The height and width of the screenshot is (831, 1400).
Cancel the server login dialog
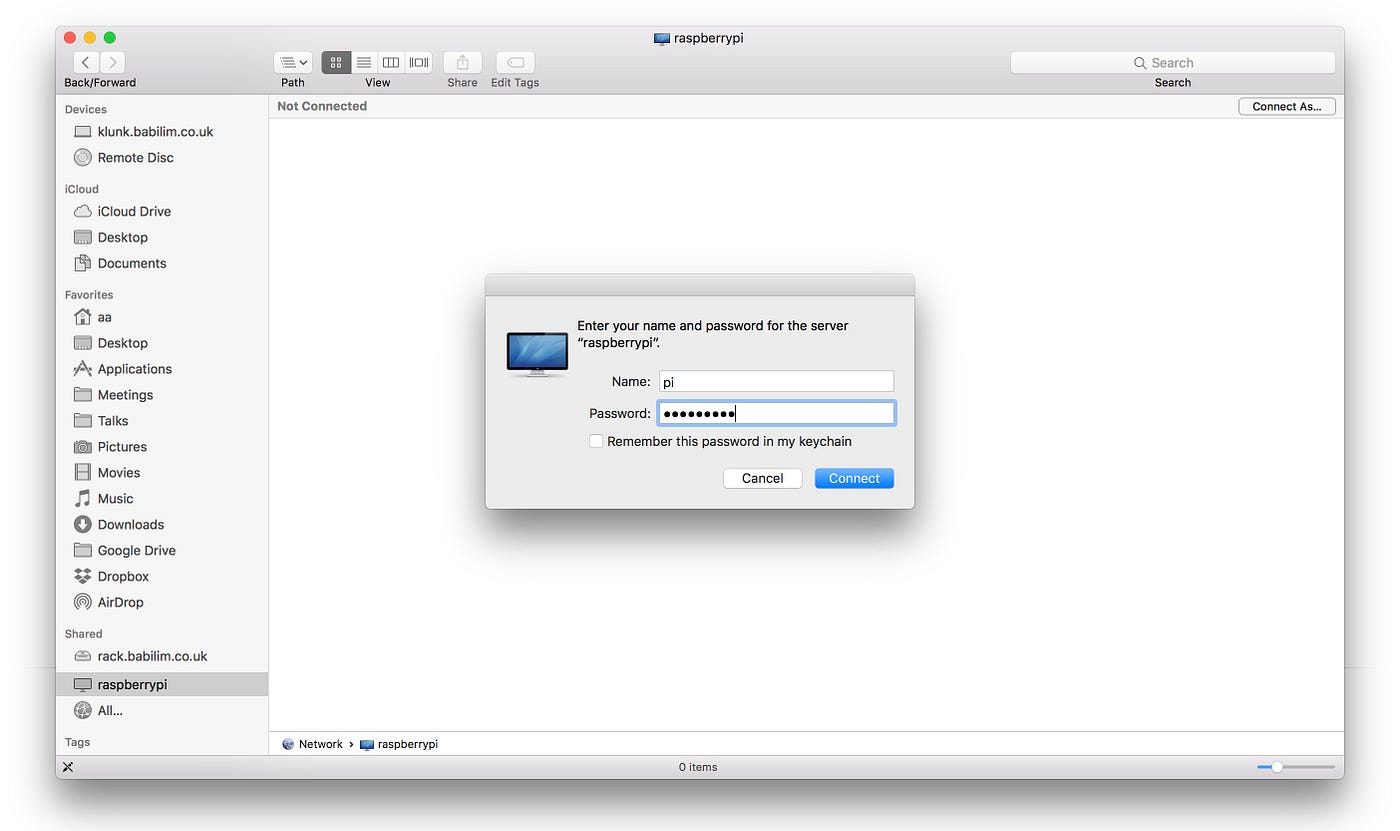point(762,478)
